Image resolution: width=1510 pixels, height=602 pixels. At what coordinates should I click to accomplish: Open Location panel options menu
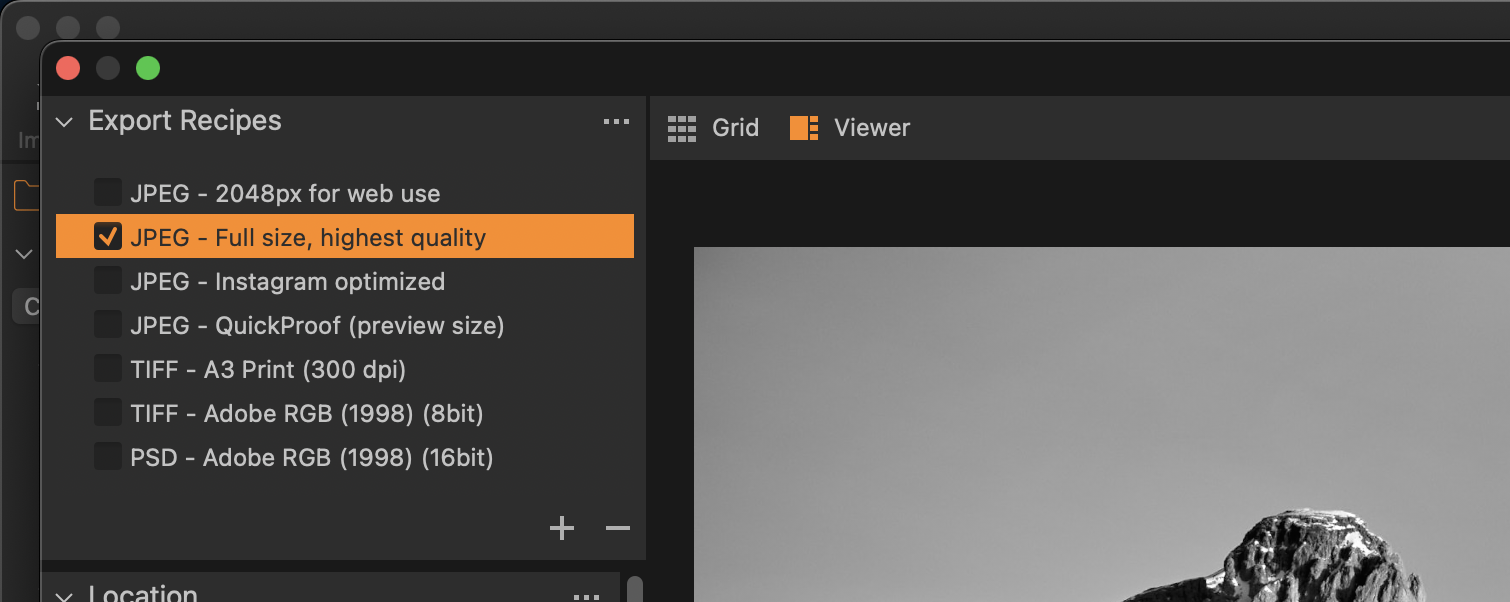586,596
